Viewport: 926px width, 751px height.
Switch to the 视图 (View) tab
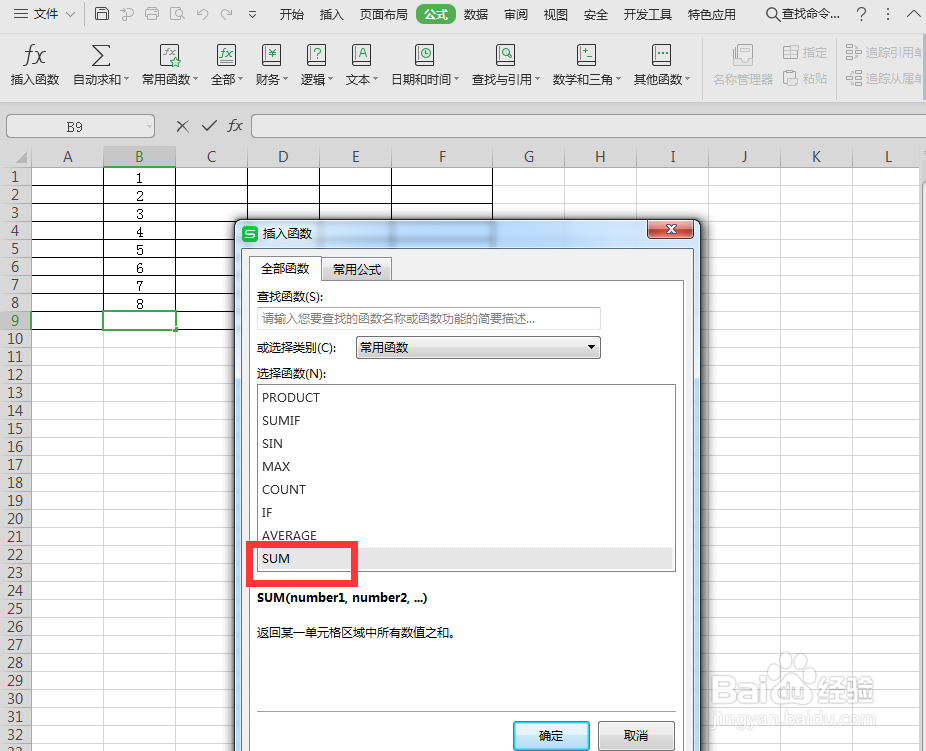(555, 14)
